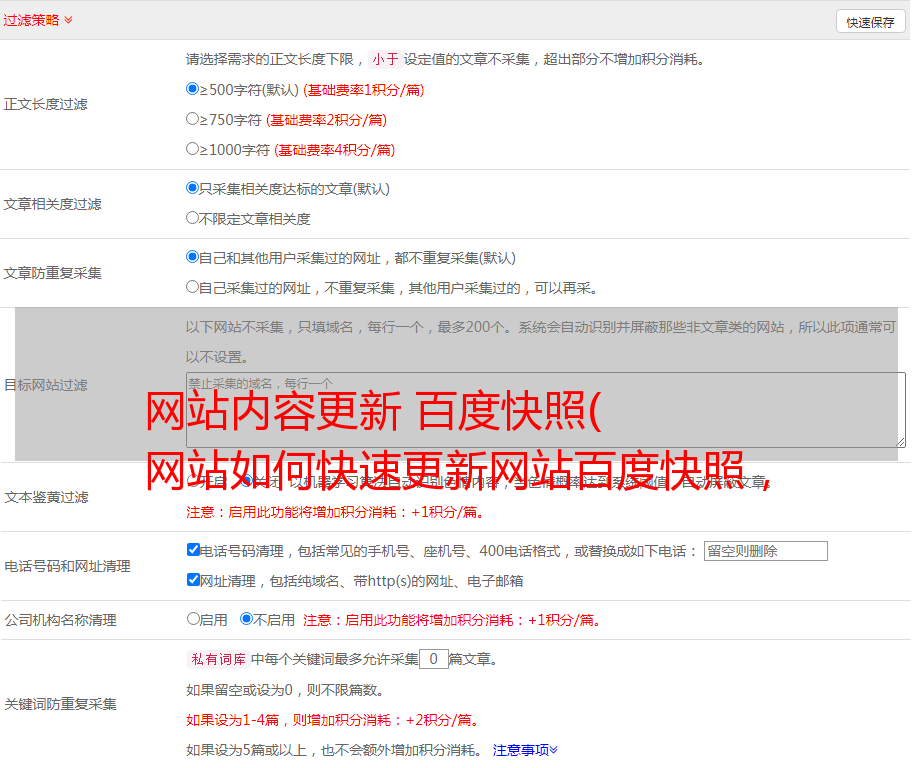The width and height of the screenshot is (912, 768).
Task: Click the keyword article count field
Action: click(x=433, y=660)
